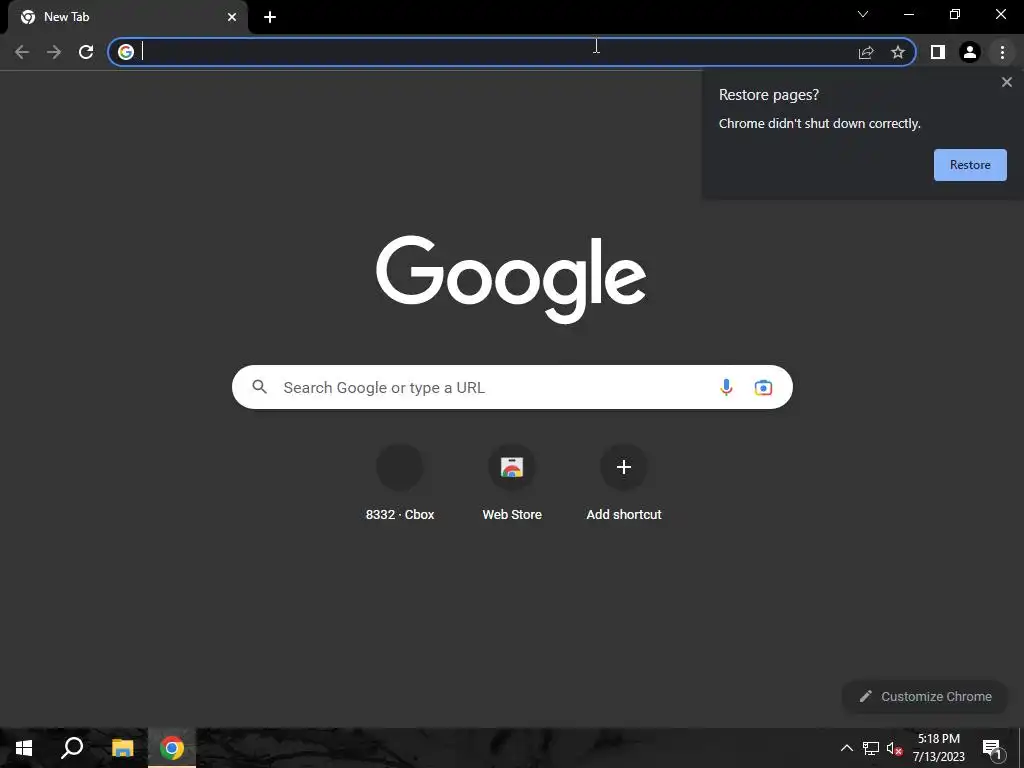Open the notification center icon

(992, 748)
